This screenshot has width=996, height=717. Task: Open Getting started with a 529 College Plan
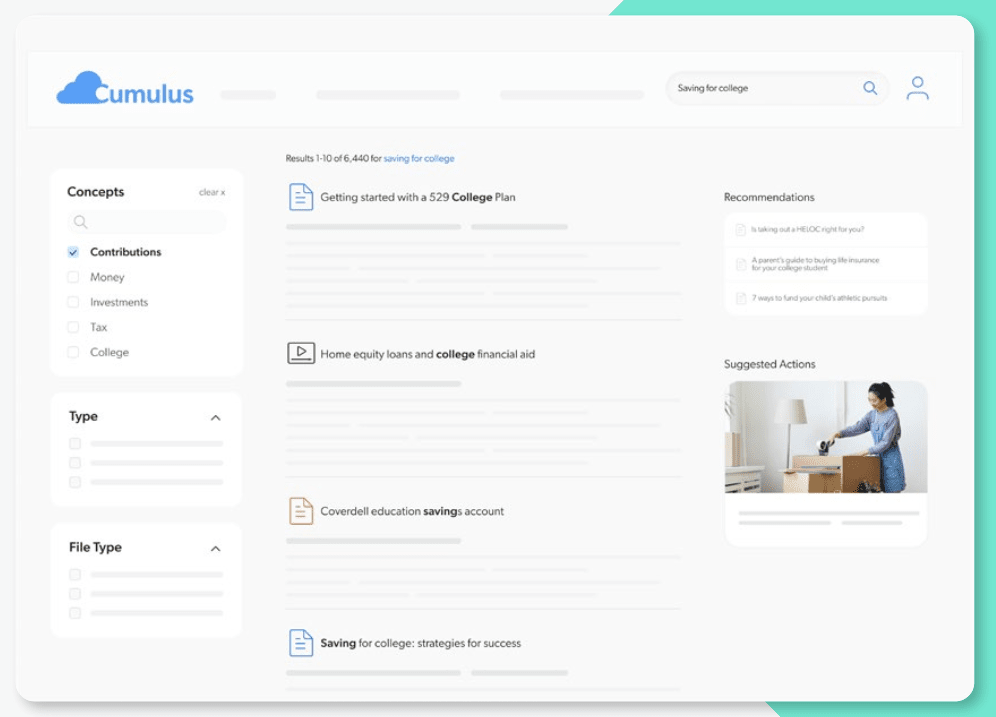point(417,197)
